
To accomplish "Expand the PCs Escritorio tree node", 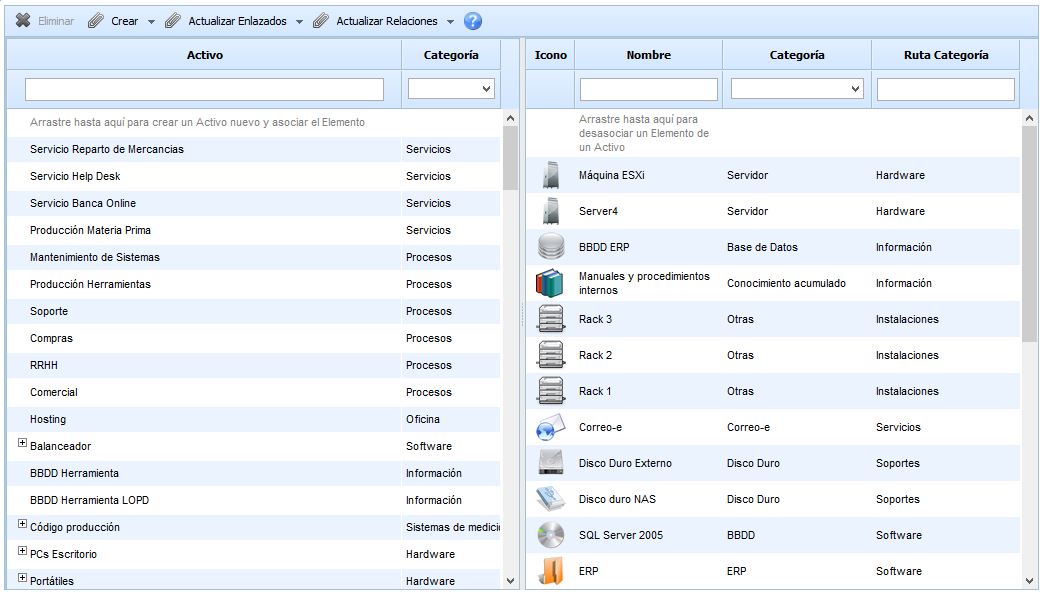I will pyautogui.click(x=22, y=551).
